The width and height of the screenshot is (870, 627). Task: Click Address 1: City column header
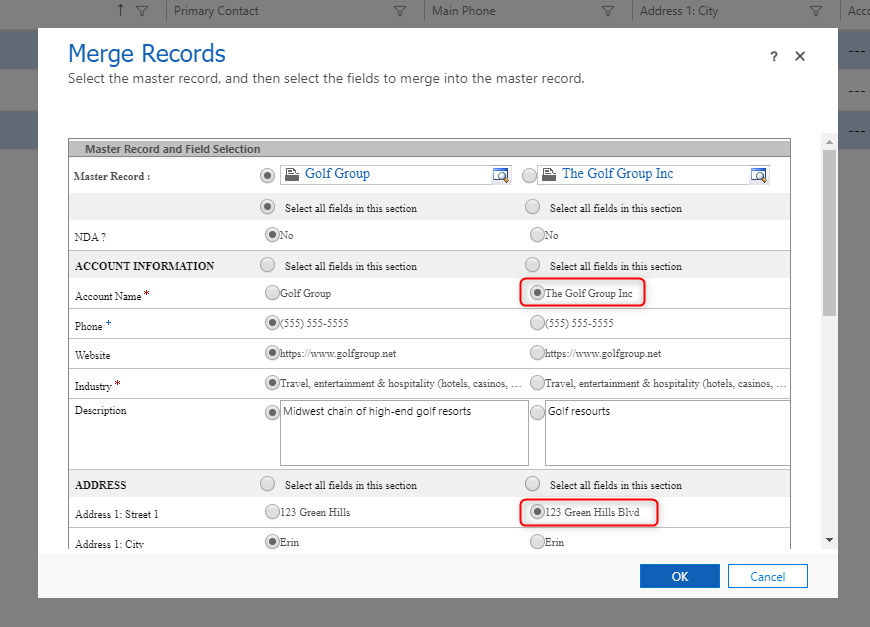tap(679, 11)
